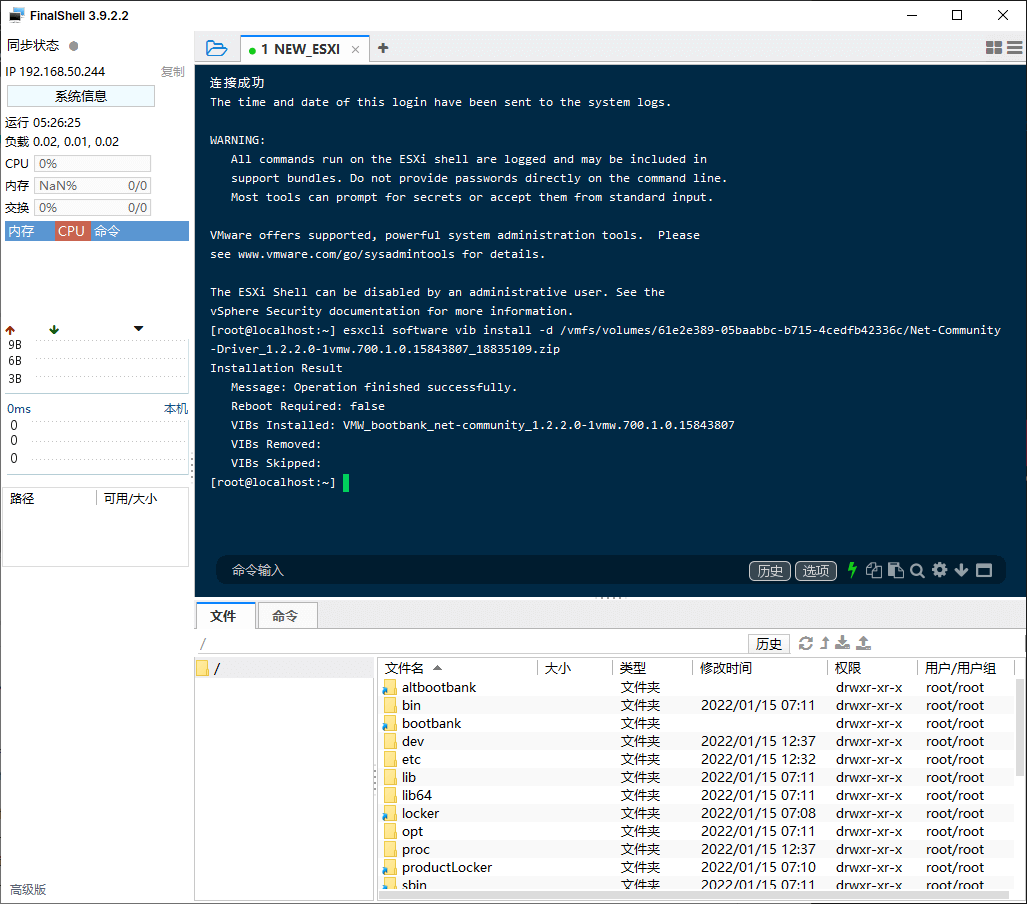This screenshot has width=1027, height=904.
Task: Open the hamburger menu at top right
Action: pyautogui.click(x=1015, y=48)
